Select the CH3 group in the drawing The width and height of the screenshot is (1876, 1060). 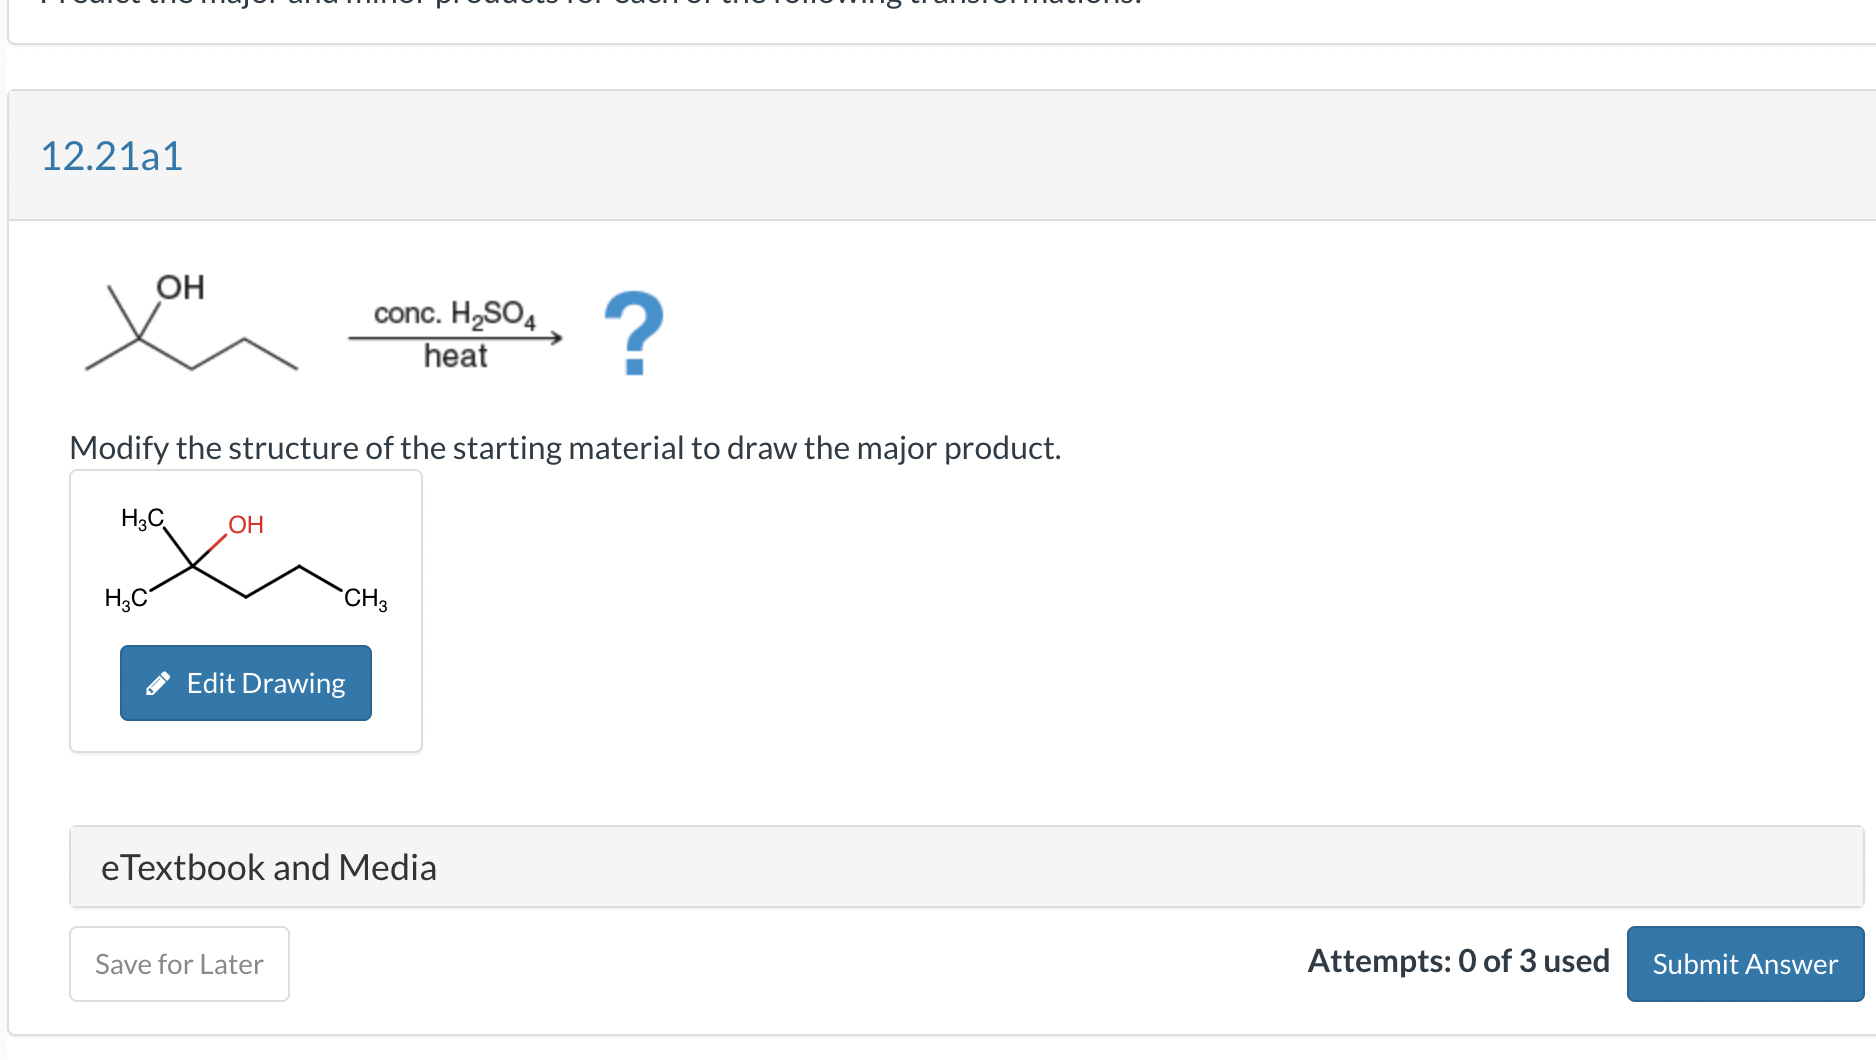[364, 597]
